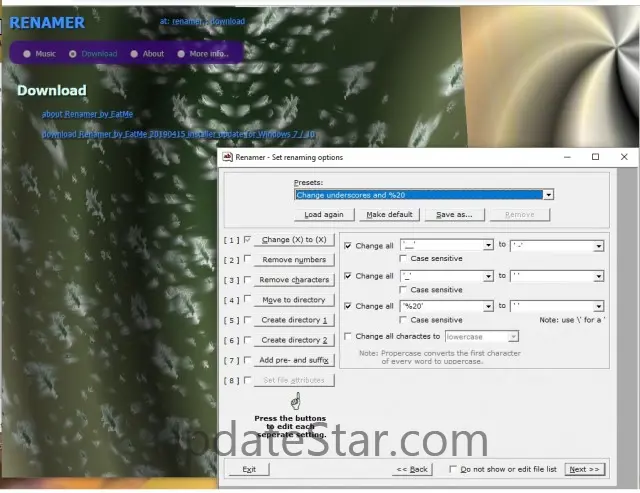Screen dimensions: 640x493
Task: Click the disabled Remove preset button
Action: point(520,214)
